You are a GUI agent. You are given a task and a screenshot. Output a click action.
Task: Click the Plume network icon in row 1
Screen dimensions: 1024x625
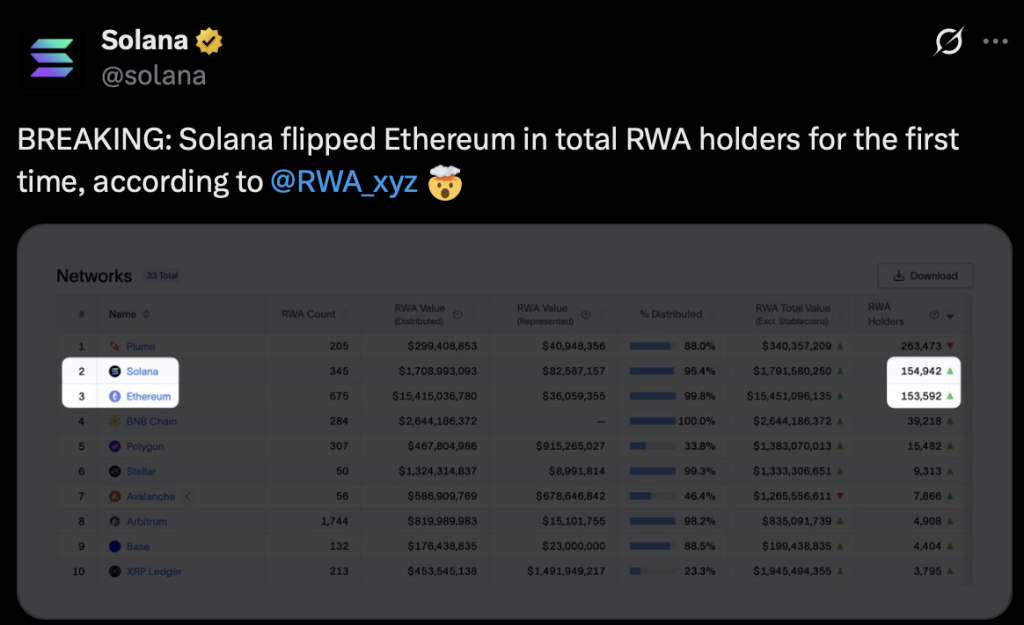click(x=115, y=346)
